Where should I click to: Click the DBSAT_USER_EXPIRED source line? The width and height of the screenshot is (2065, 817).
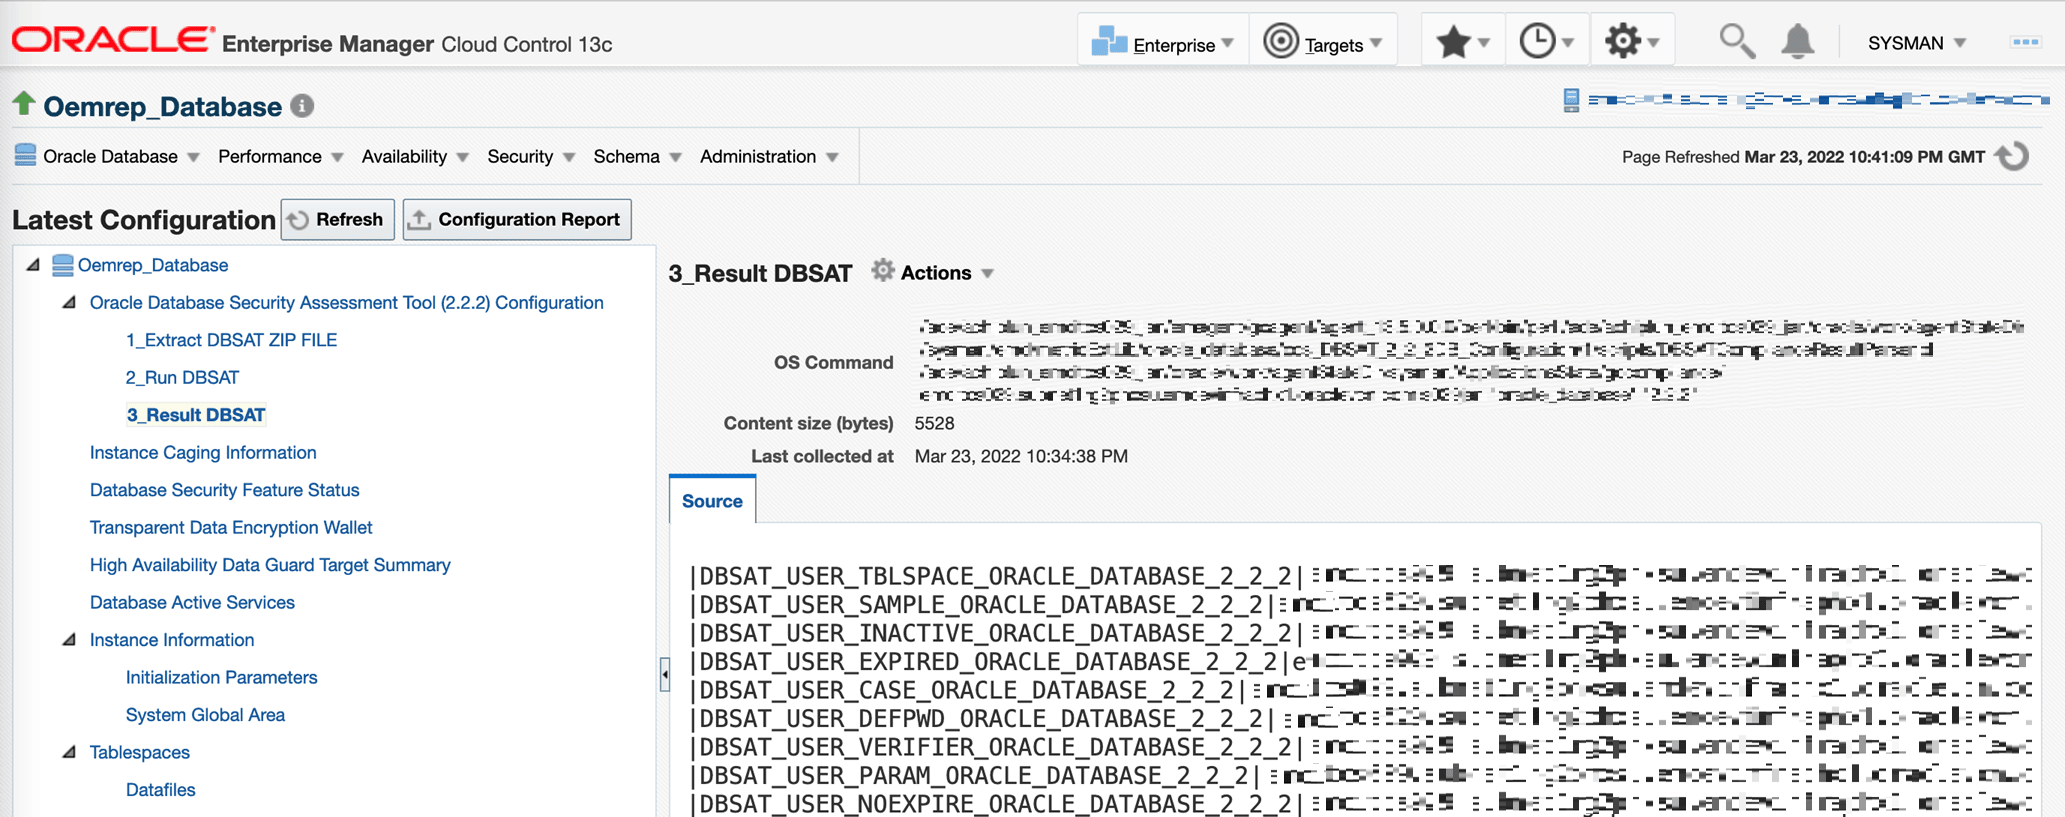pyautogui.click(x=1360, y=662)
